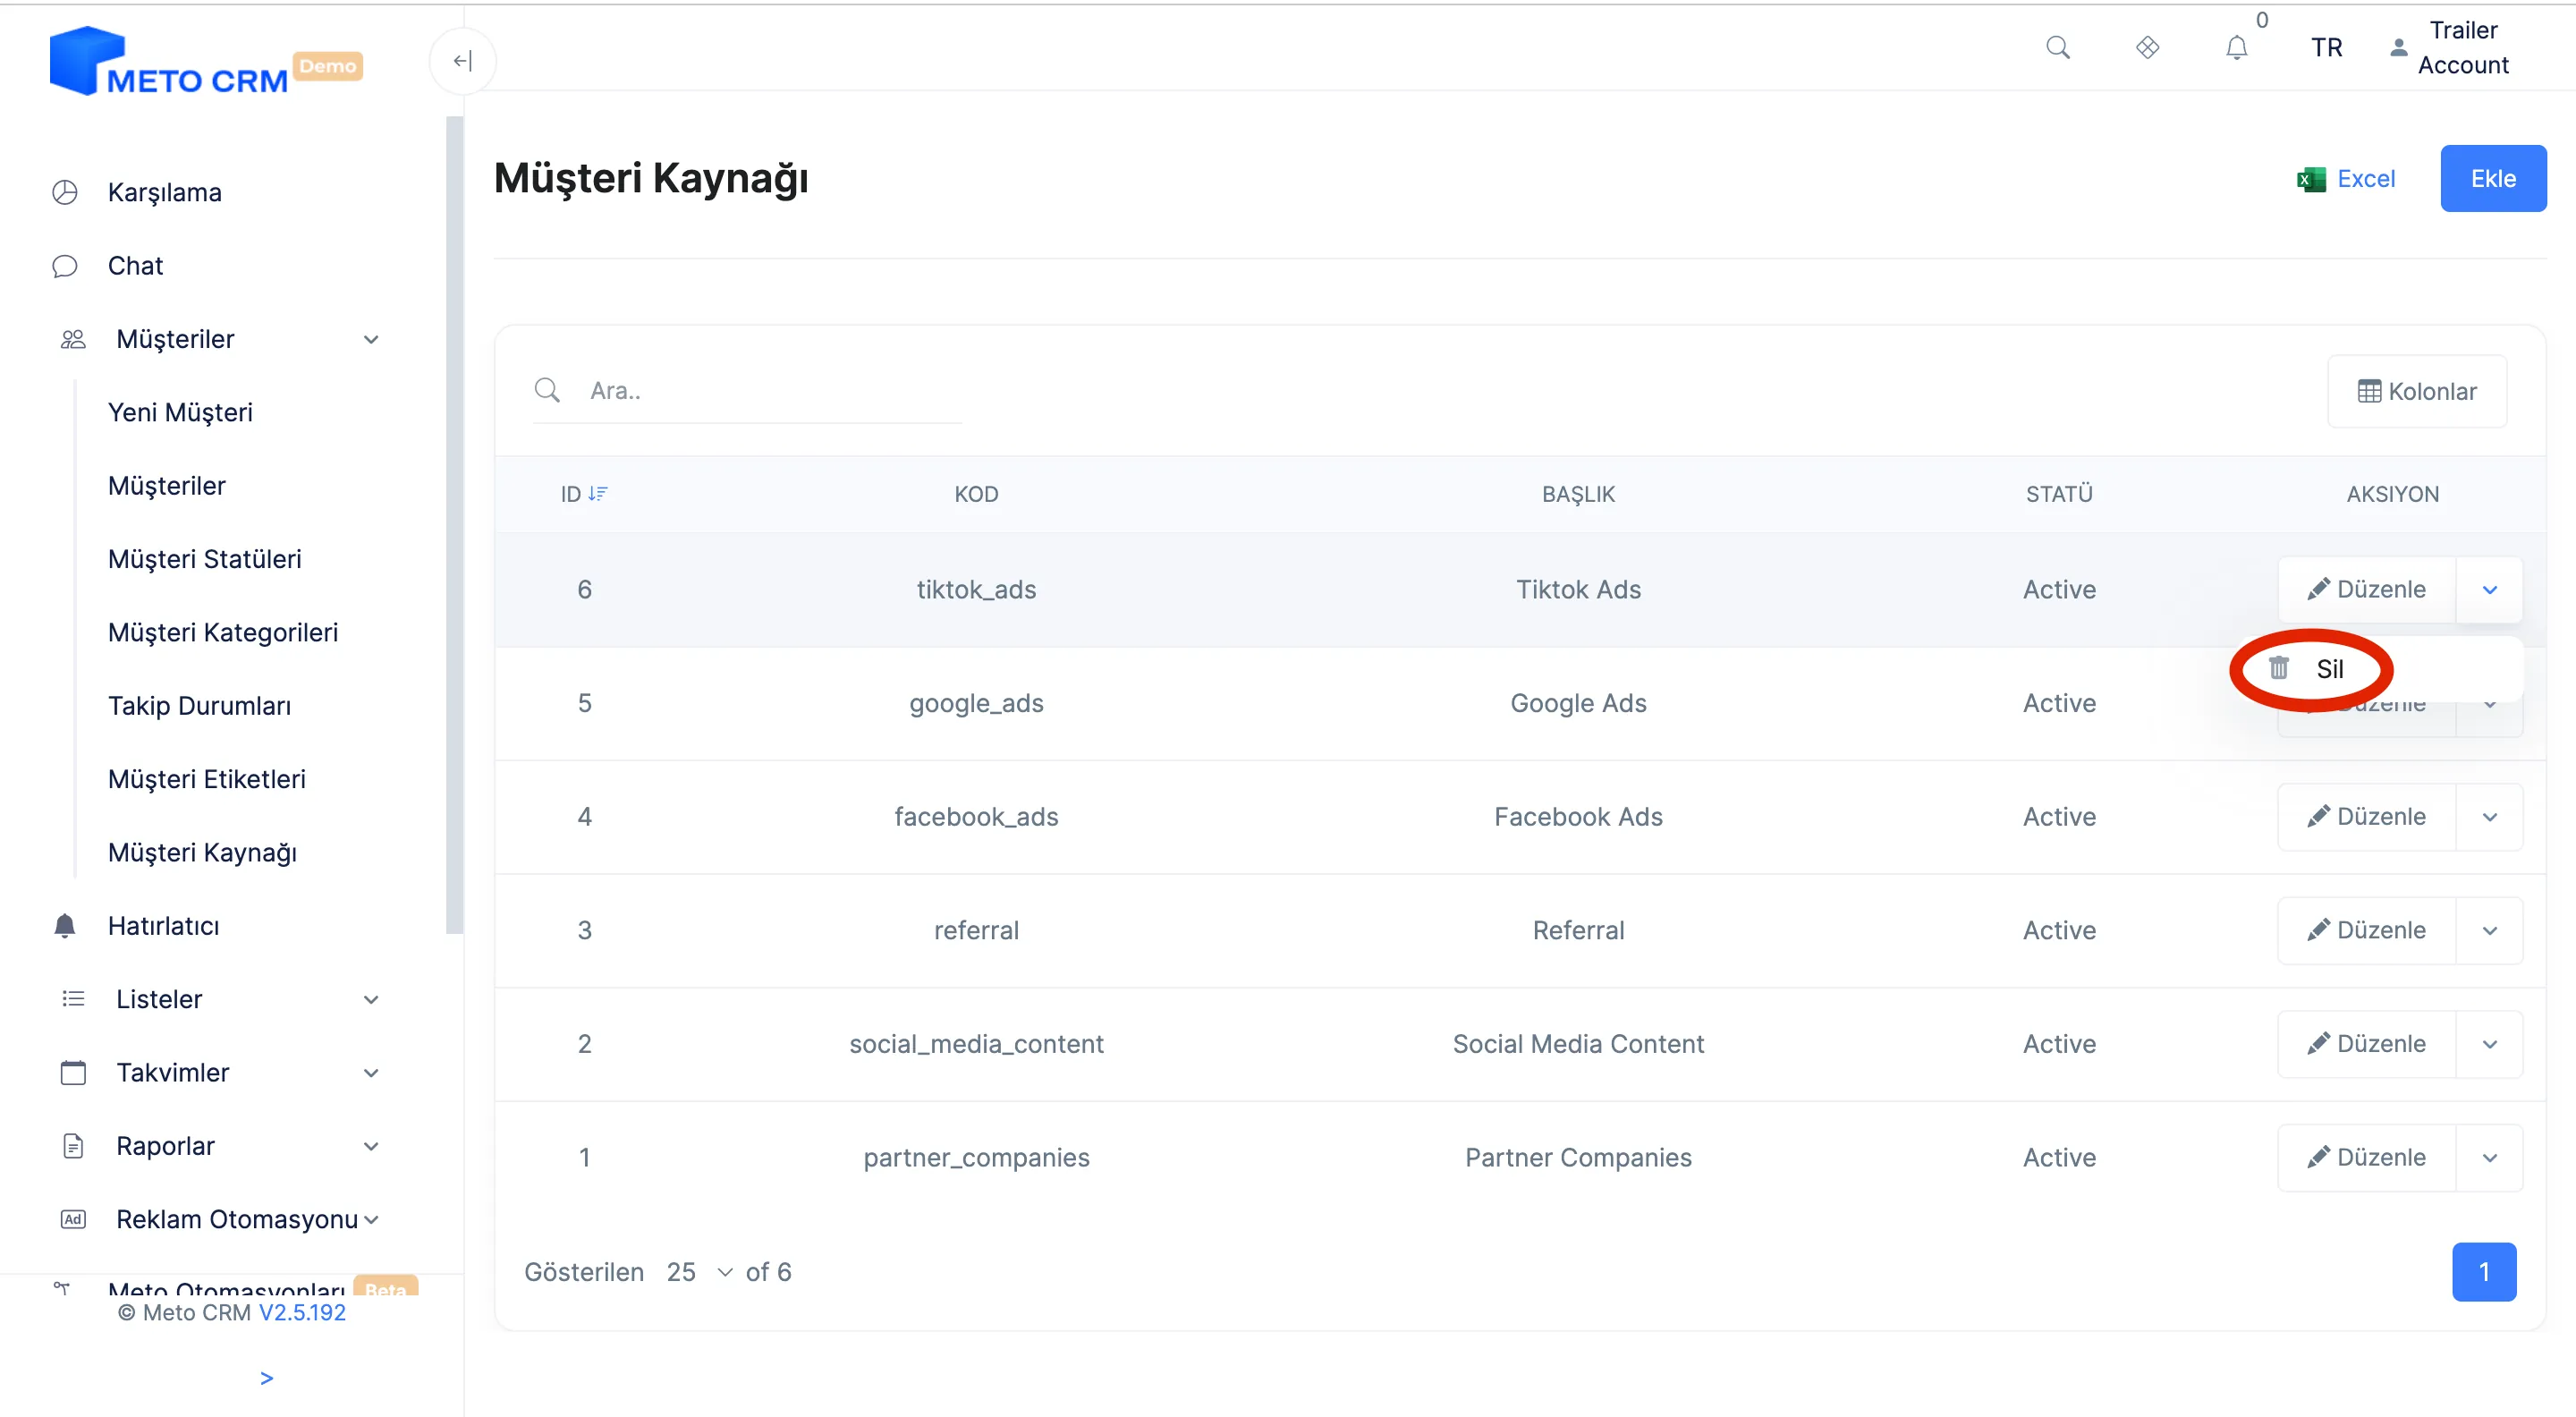Image resolution: width=2576 pixels, height=1417 pixels.
Task: Toggle the action dropdown for tiktok_ads row
Action: pos(2489,590)
